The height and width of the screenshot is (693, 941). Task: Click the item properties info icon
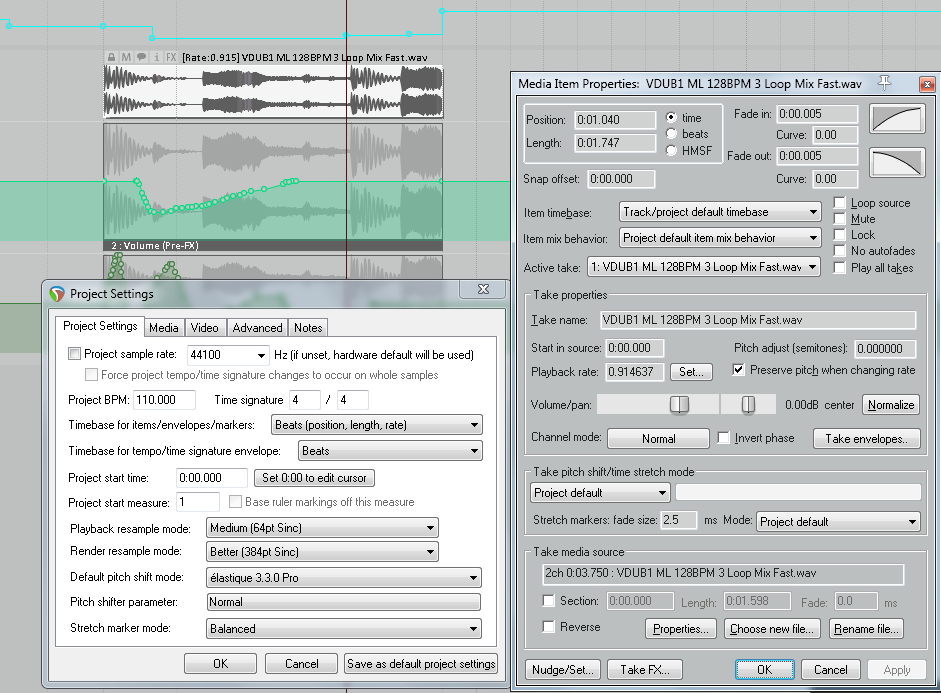point(156,58)
